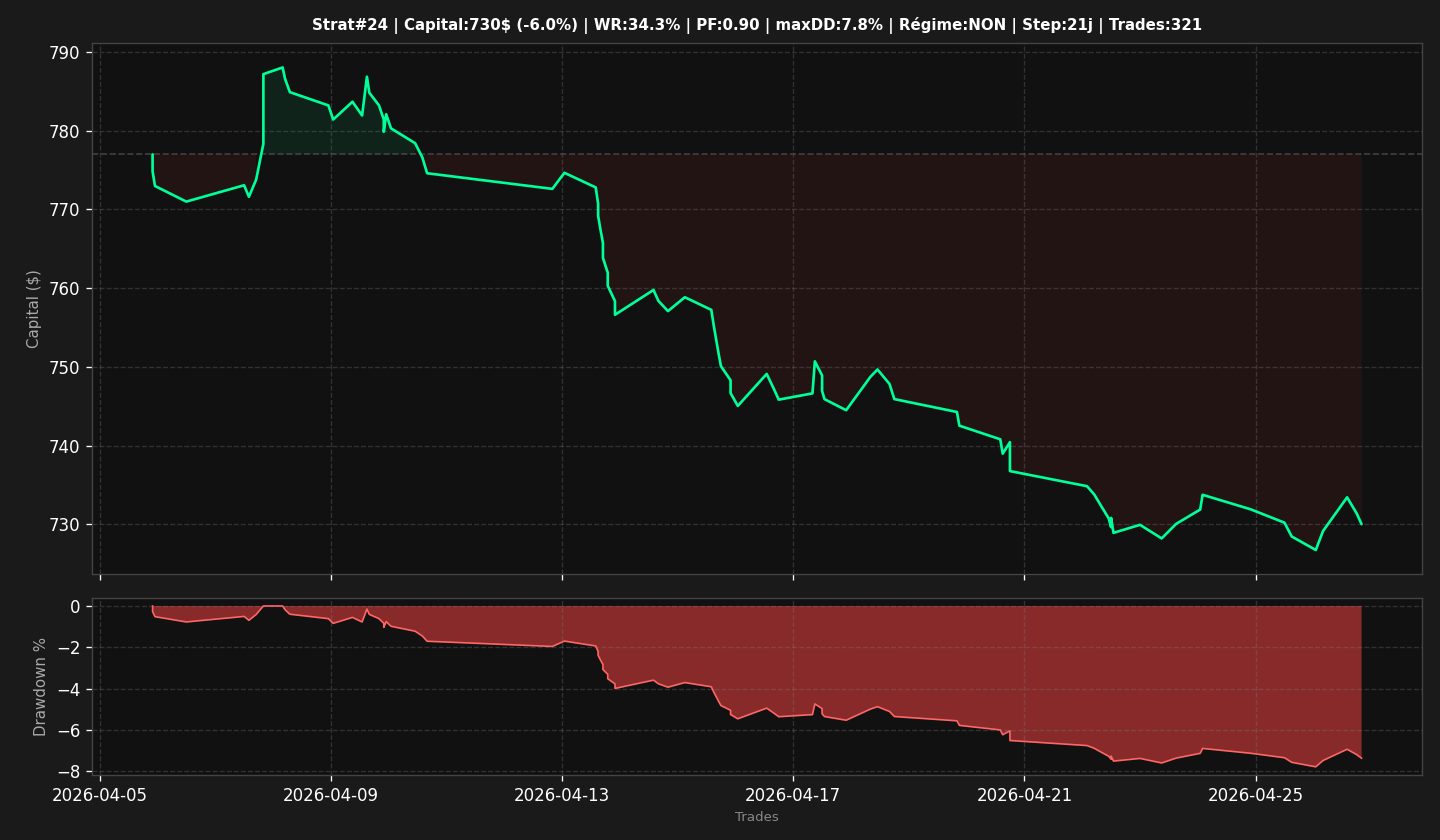Click the 2026-04-17 date label
The width and height of the screenshot is (1440, 840).
pos(793,795)
